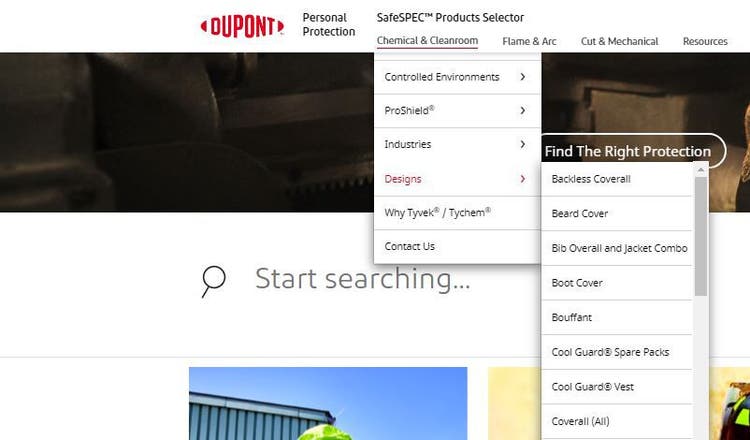Expand the Controlled Environments submenu arrow

(522, 77)
